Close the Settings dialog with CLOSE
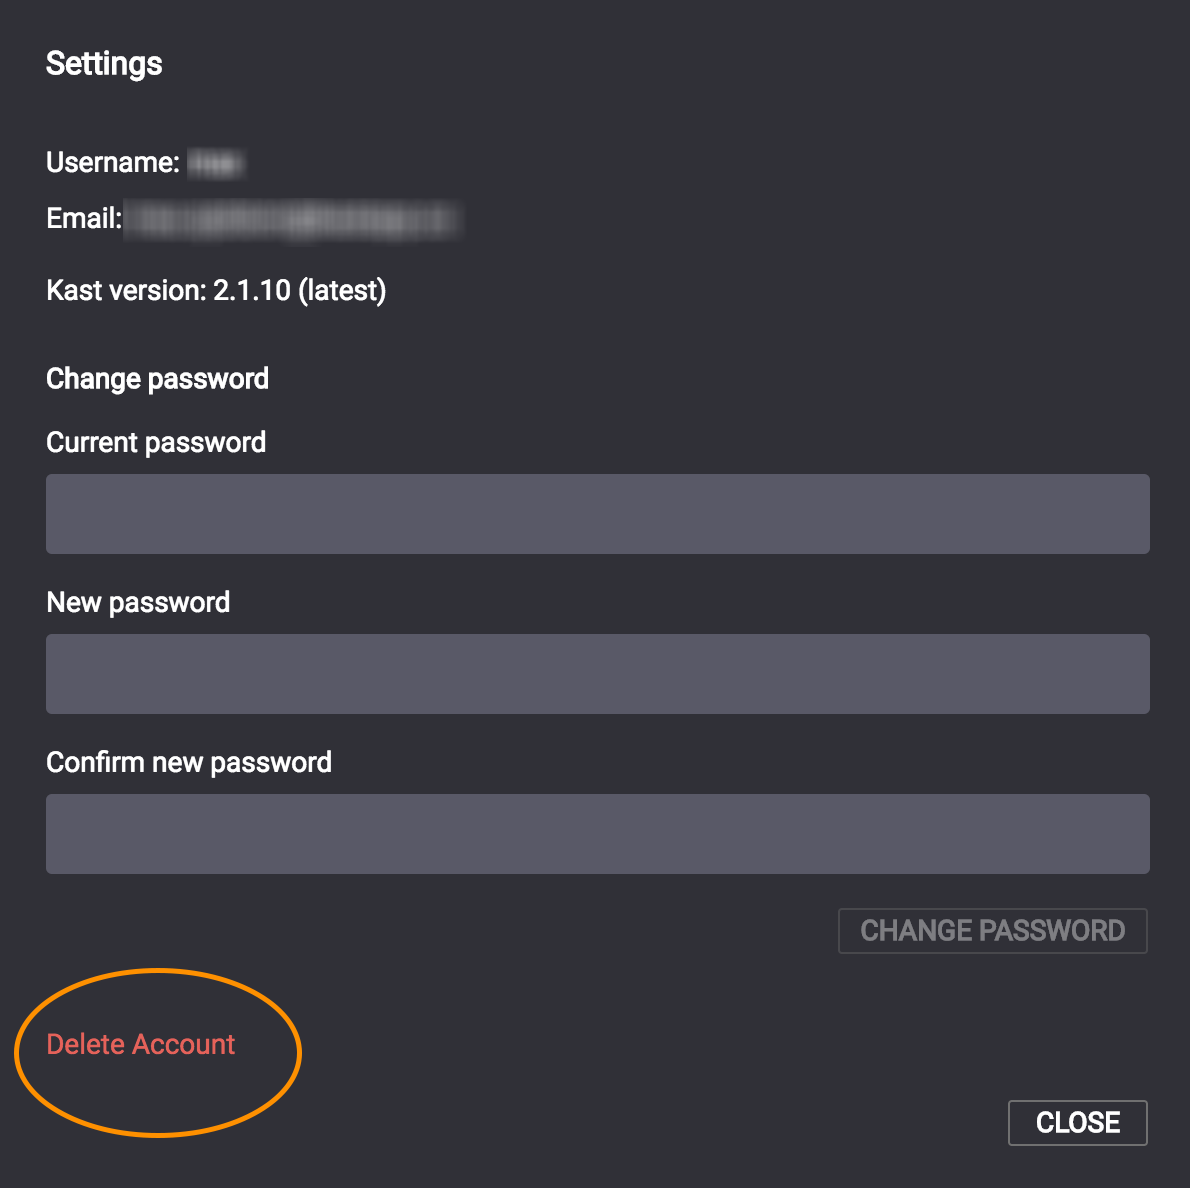The width and height of the screenshot is (1190, 1188). click(x=1077, y=1122)
